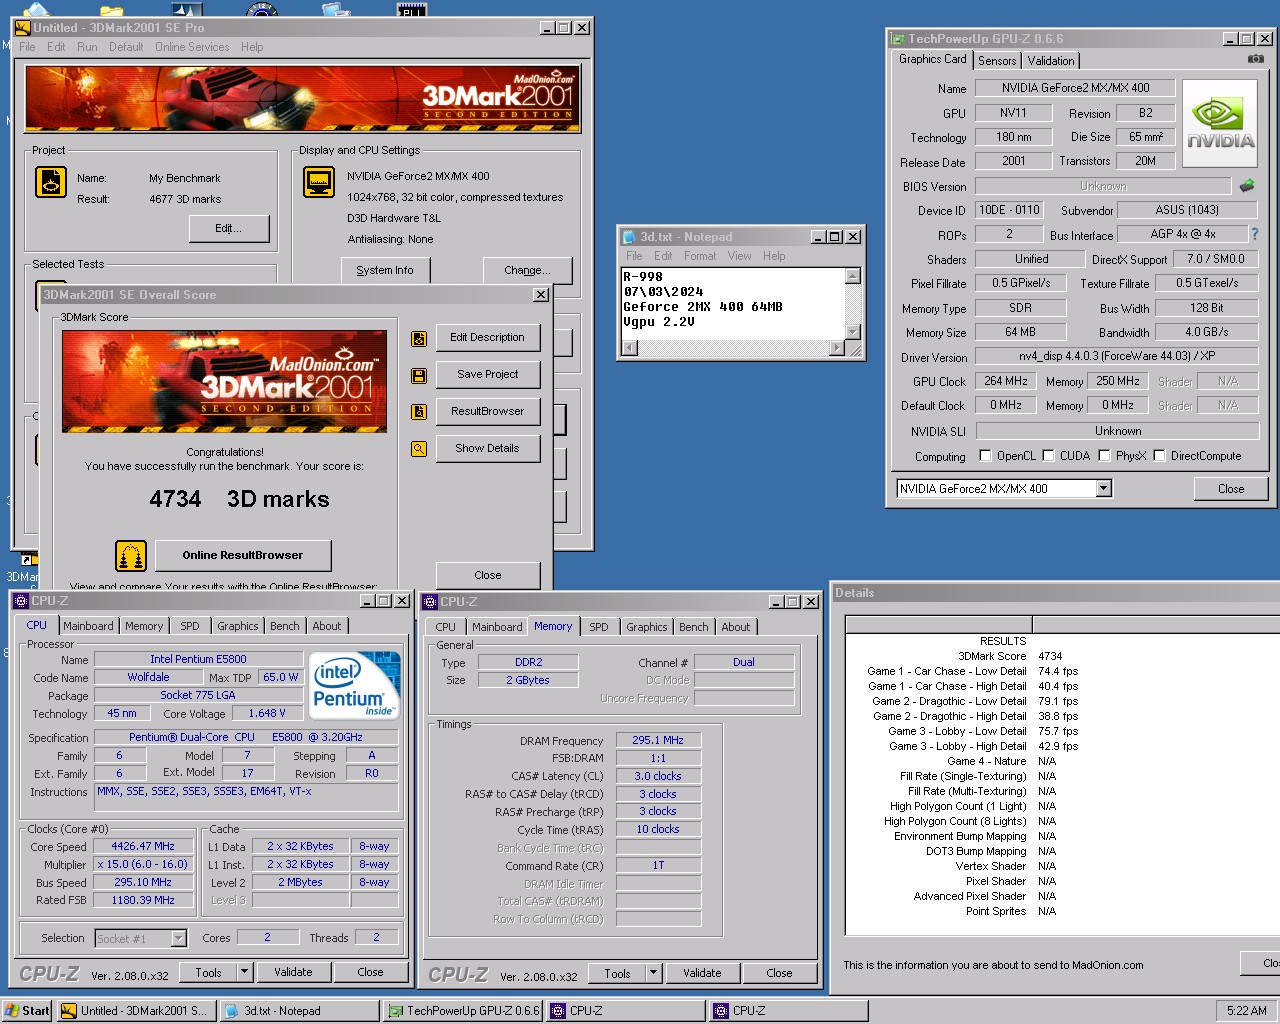Screen dimensions: 1280x1024
Task: Click the Memory CPU-Z window title icon
Action: click(430, 602)
